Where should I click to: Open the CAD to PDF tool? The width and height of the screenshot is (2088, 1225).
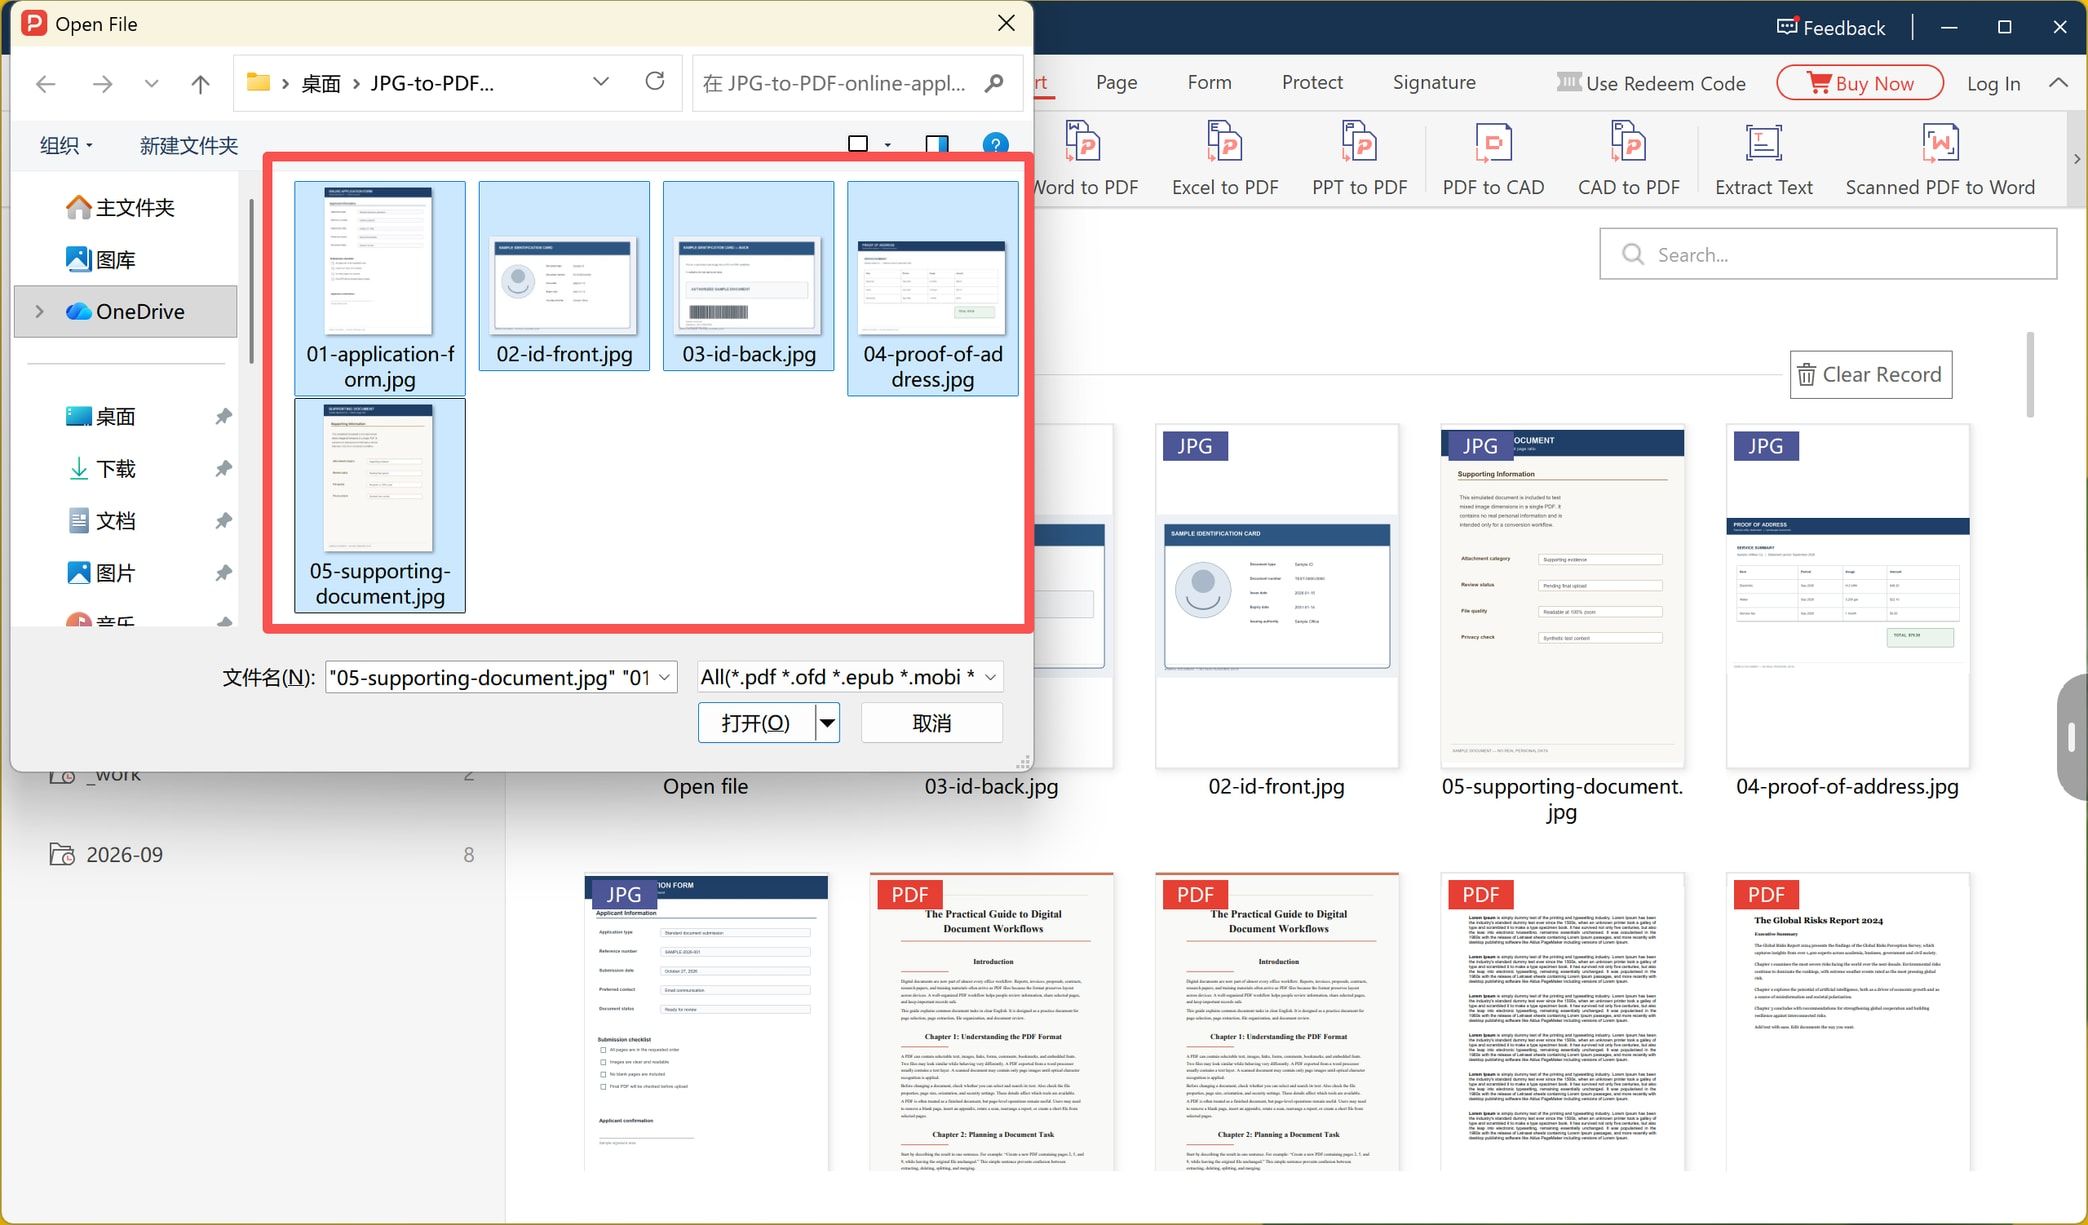pyautogui.click(x=1628, y=158)
